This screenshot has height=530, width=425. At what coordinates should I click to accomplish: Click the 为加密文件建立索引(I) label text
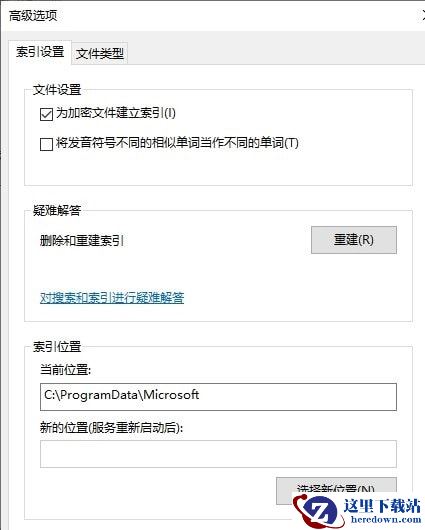coord(116,113)
